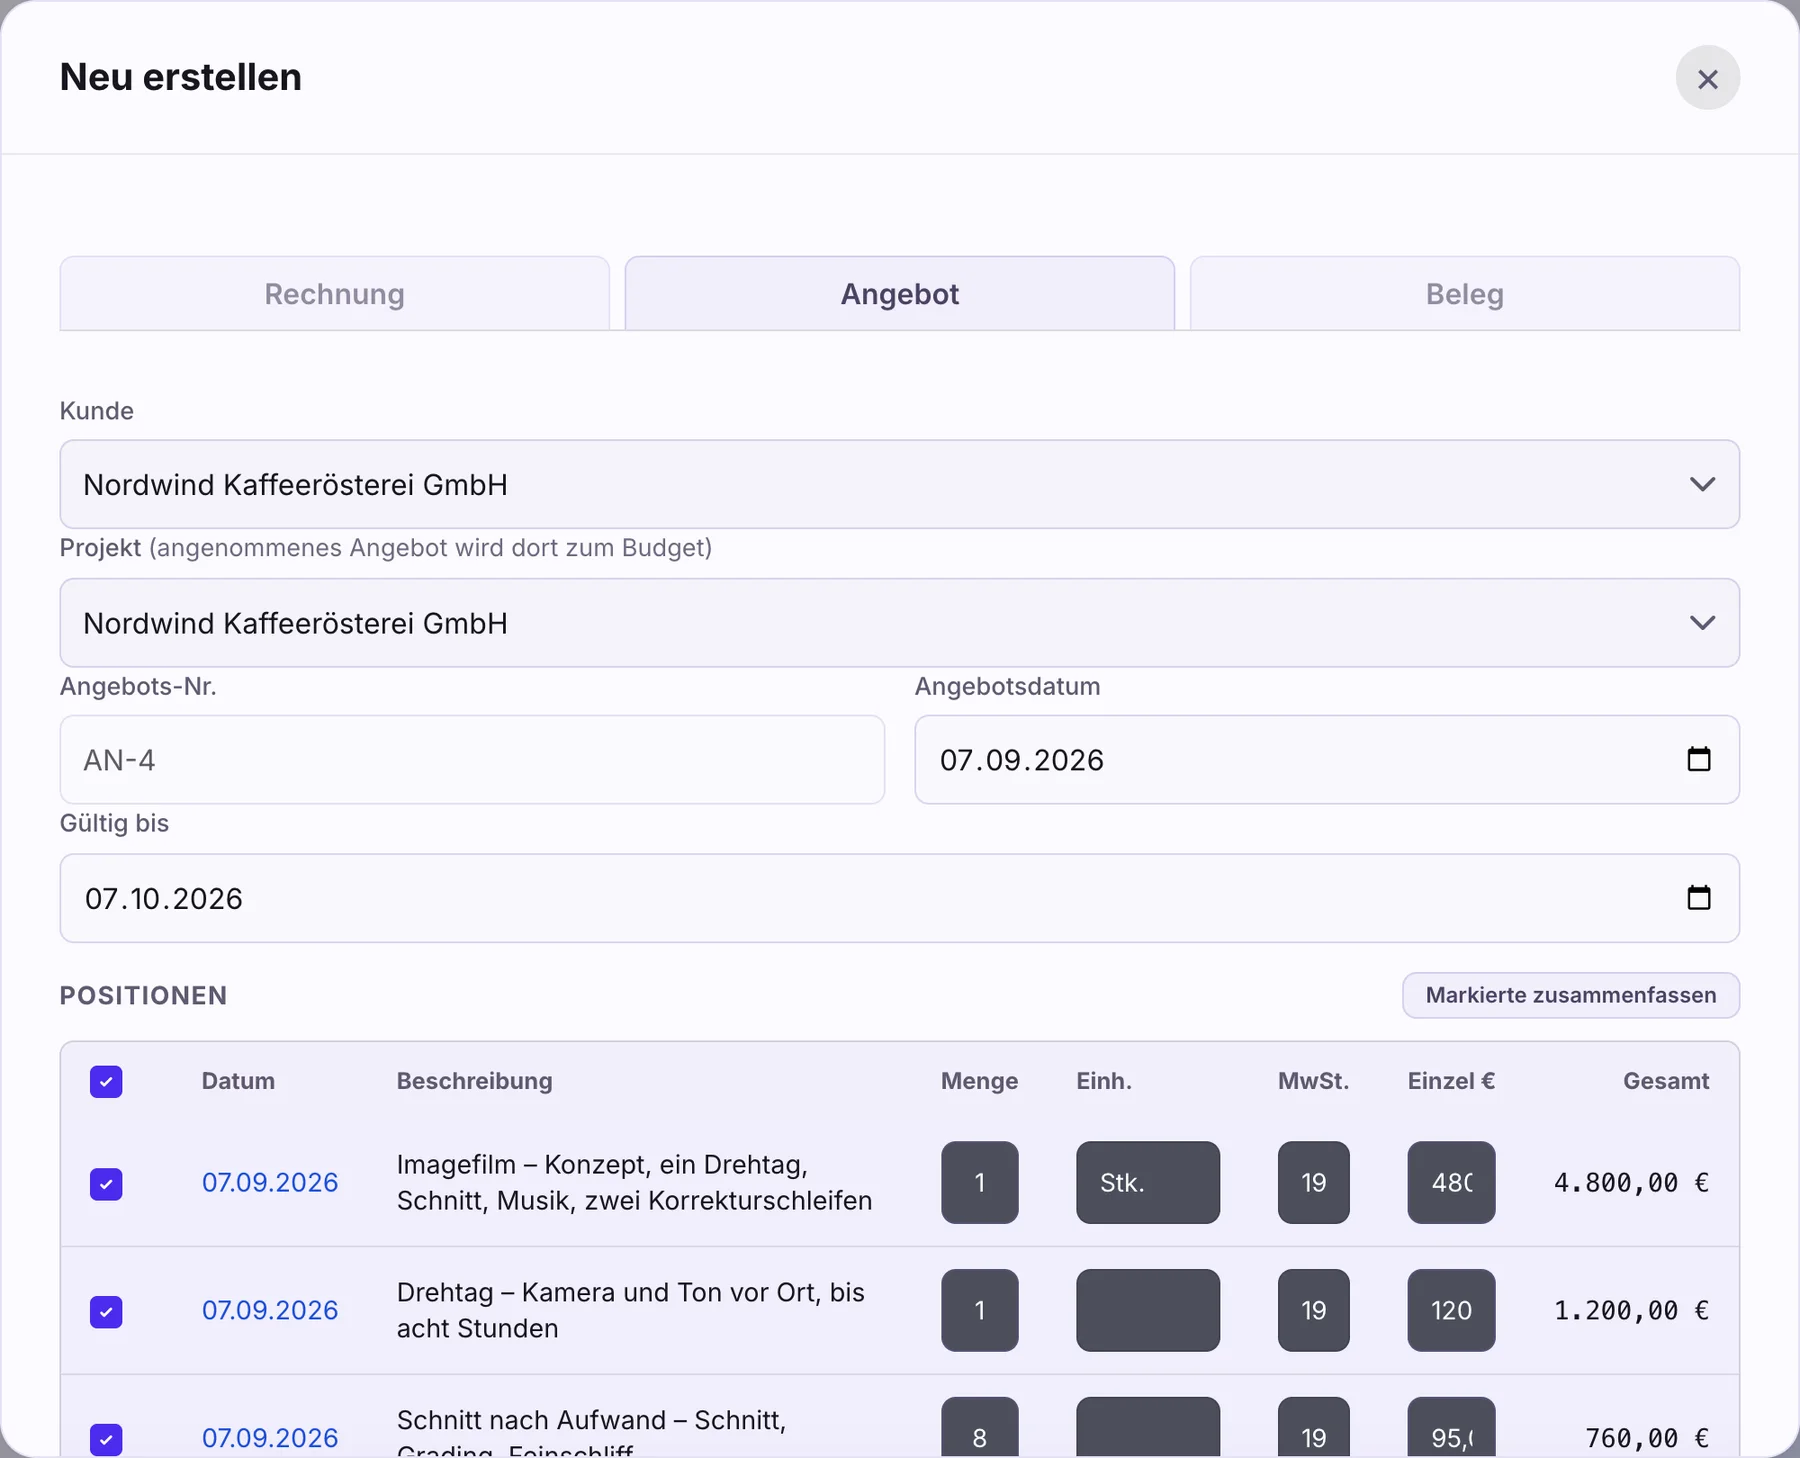Image resolution: width=1800 pixels, height=1458 pixels.
Task: Switch to the Beleg tab
Action: click(x=1464, y=293)
